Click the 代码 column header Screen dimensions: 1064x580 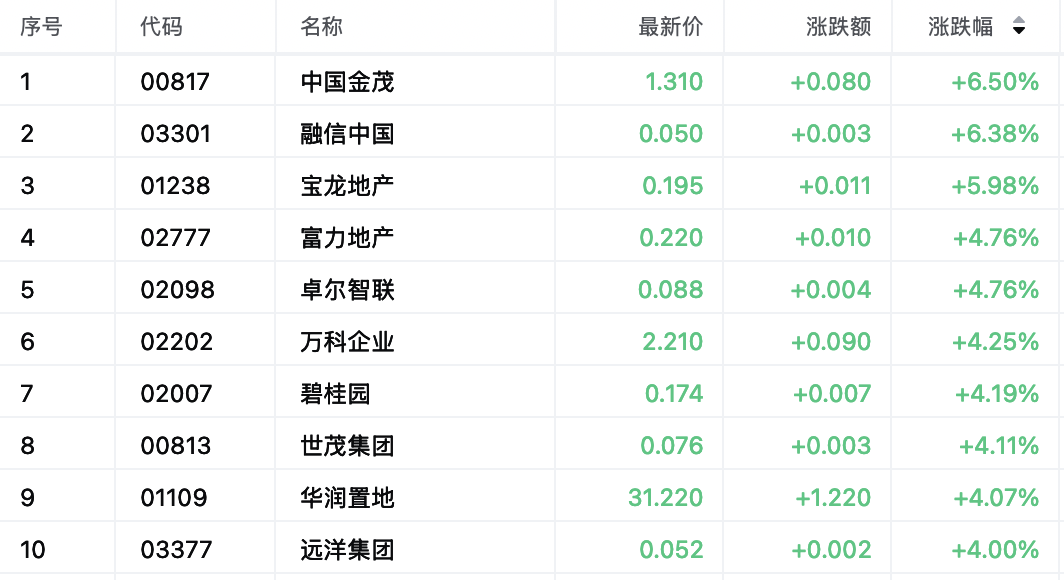[162, 26]
